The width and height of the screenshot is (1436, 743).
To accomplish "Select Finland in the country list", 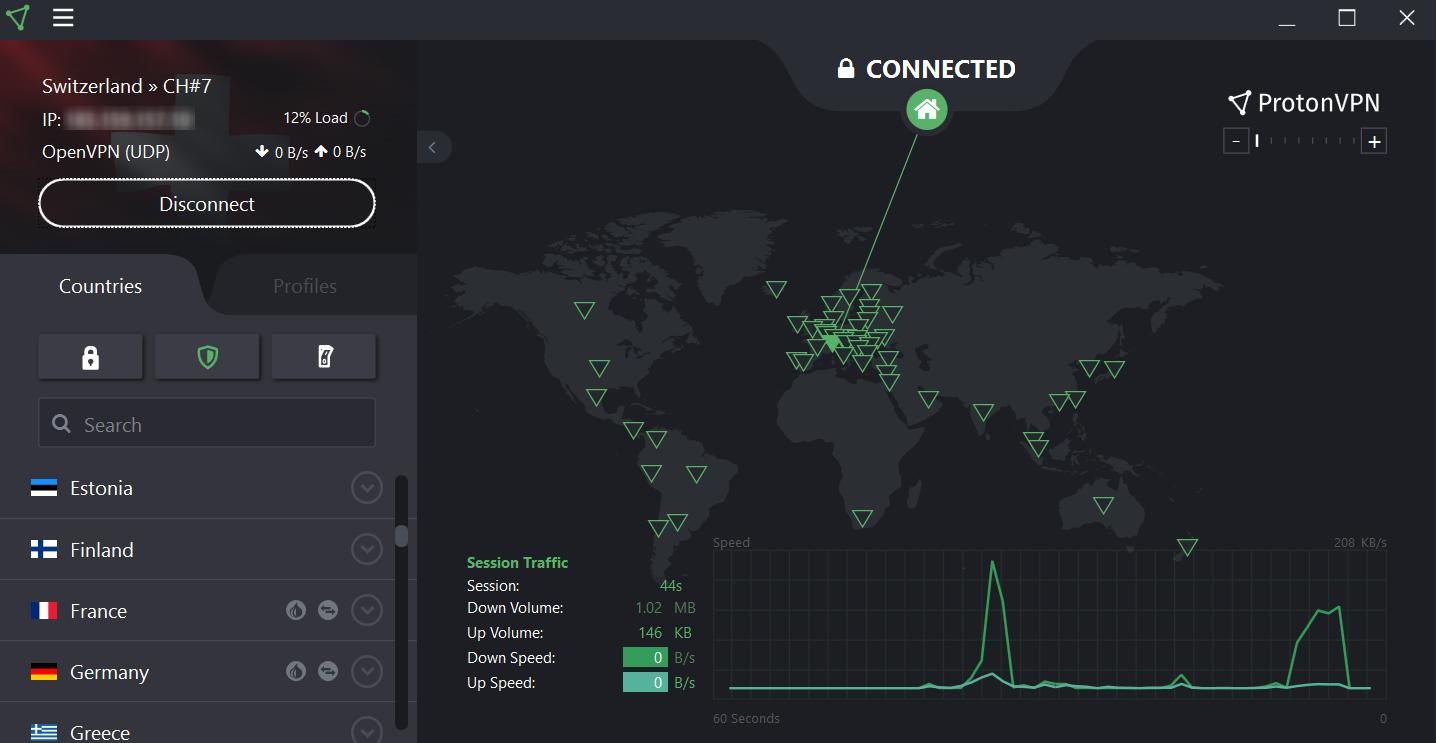I will coord(101,550).
